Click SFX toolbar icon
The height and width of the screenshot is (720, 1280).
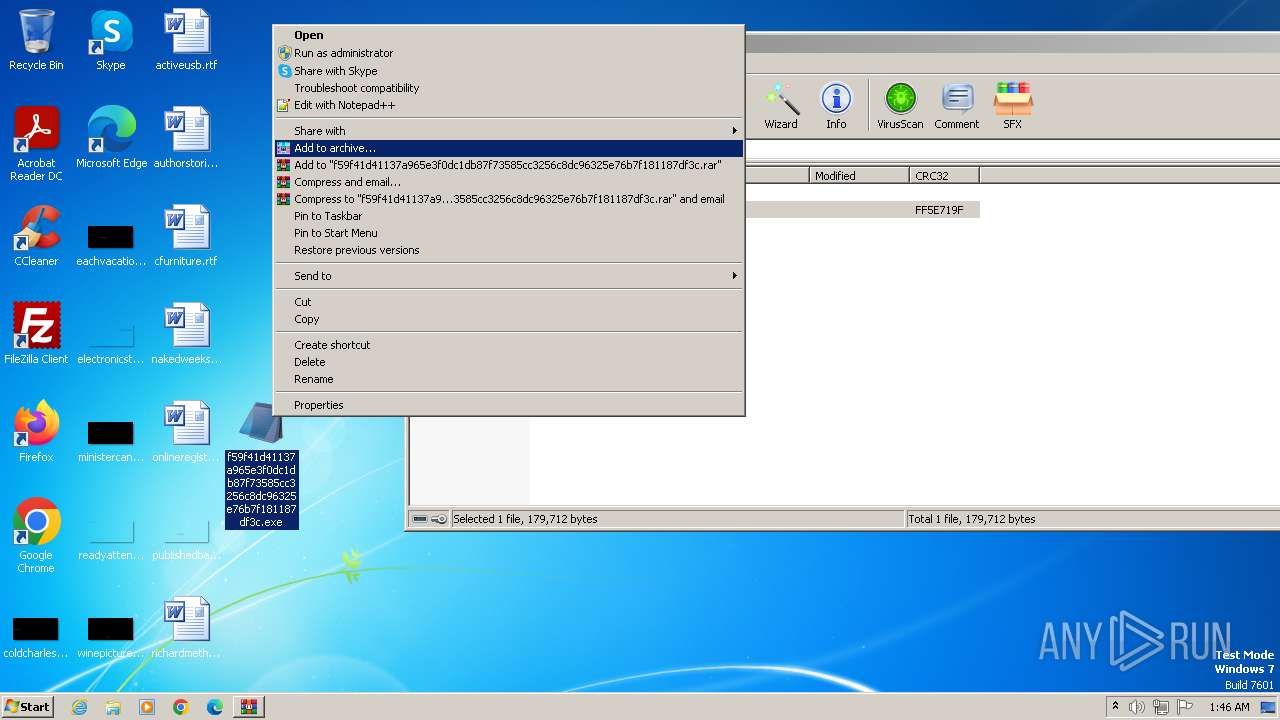click(x=1013, y=106)
